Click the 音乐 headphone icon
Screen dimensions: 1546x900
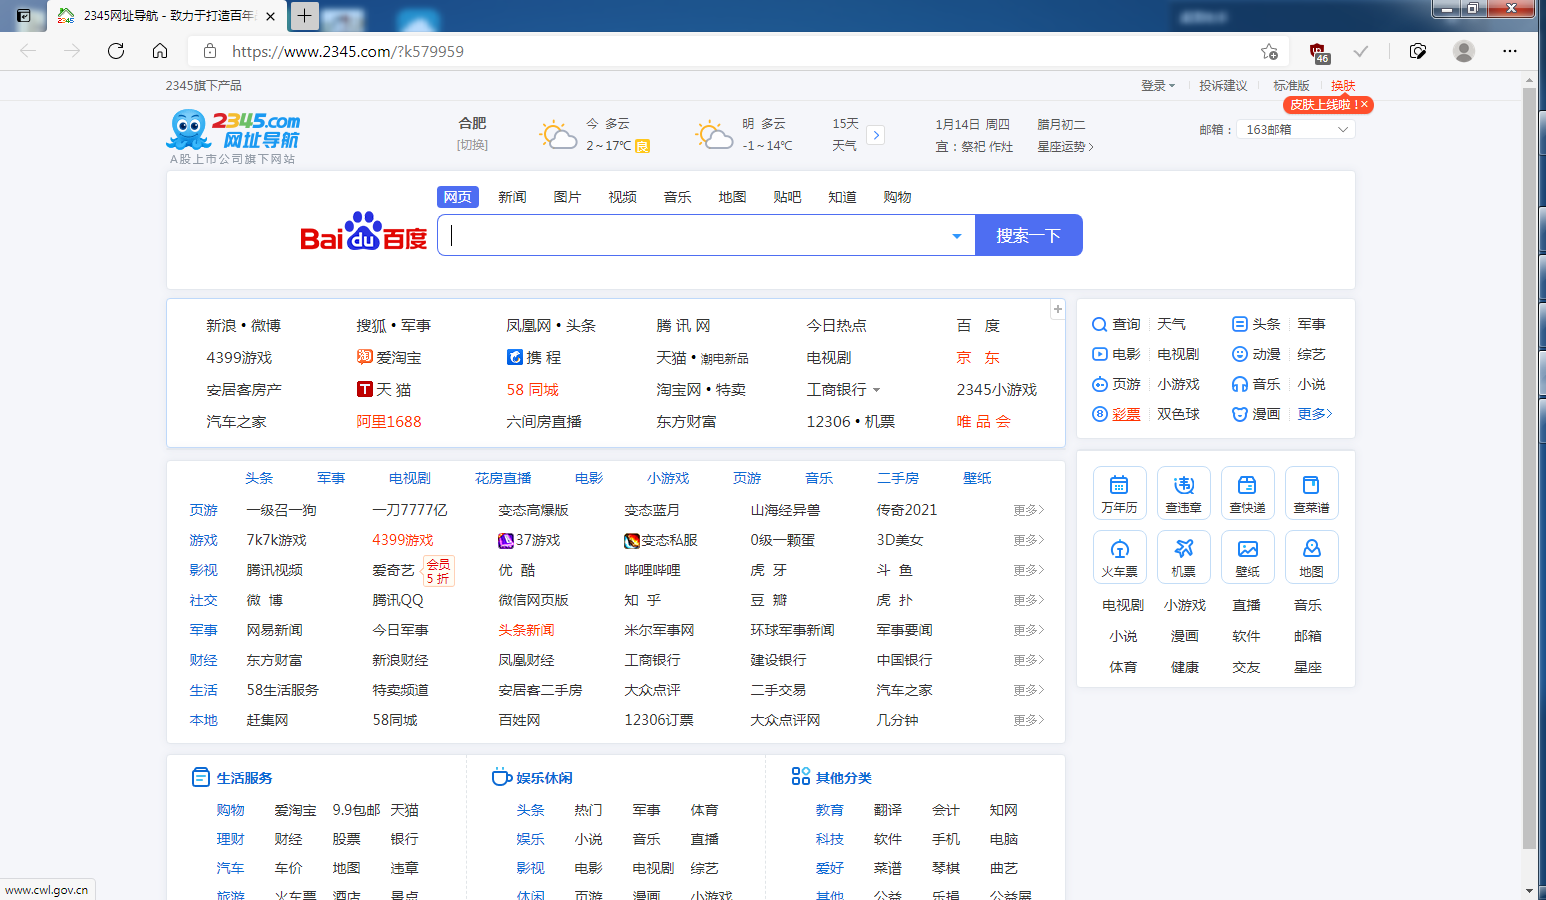click(x=1240, y=384)
